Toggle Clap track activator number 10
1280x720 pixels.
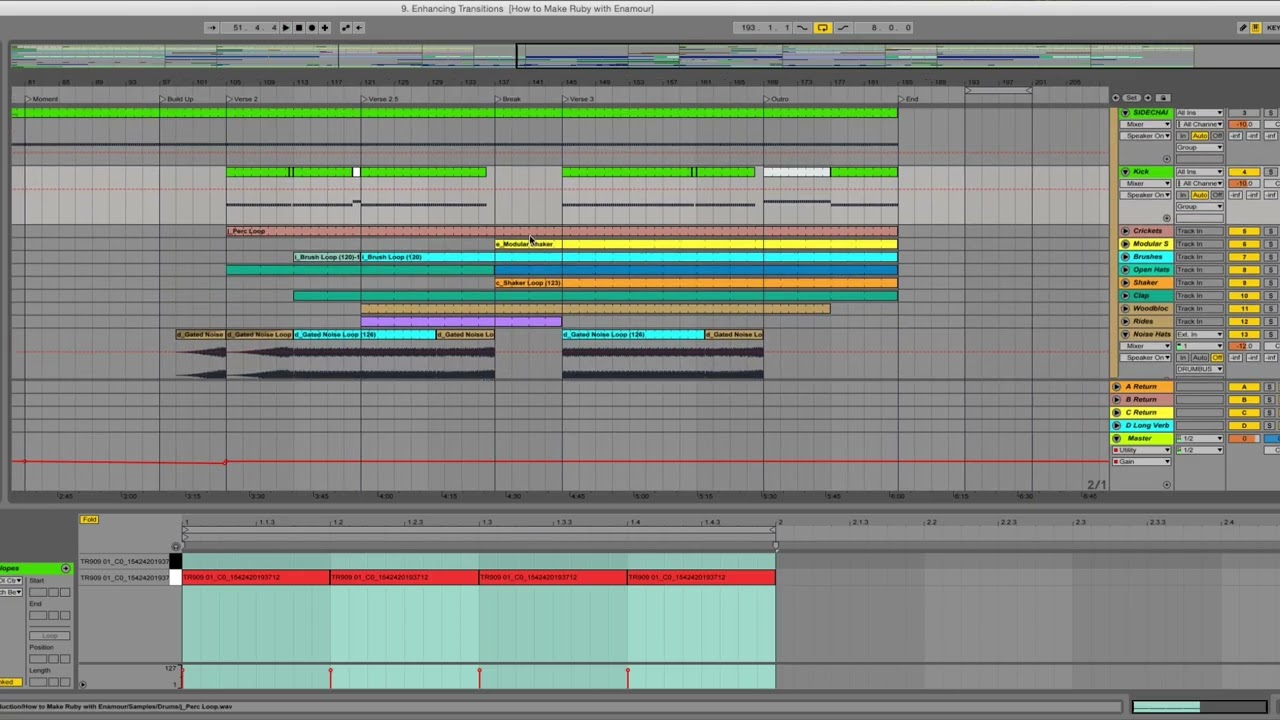[1244, 296]
